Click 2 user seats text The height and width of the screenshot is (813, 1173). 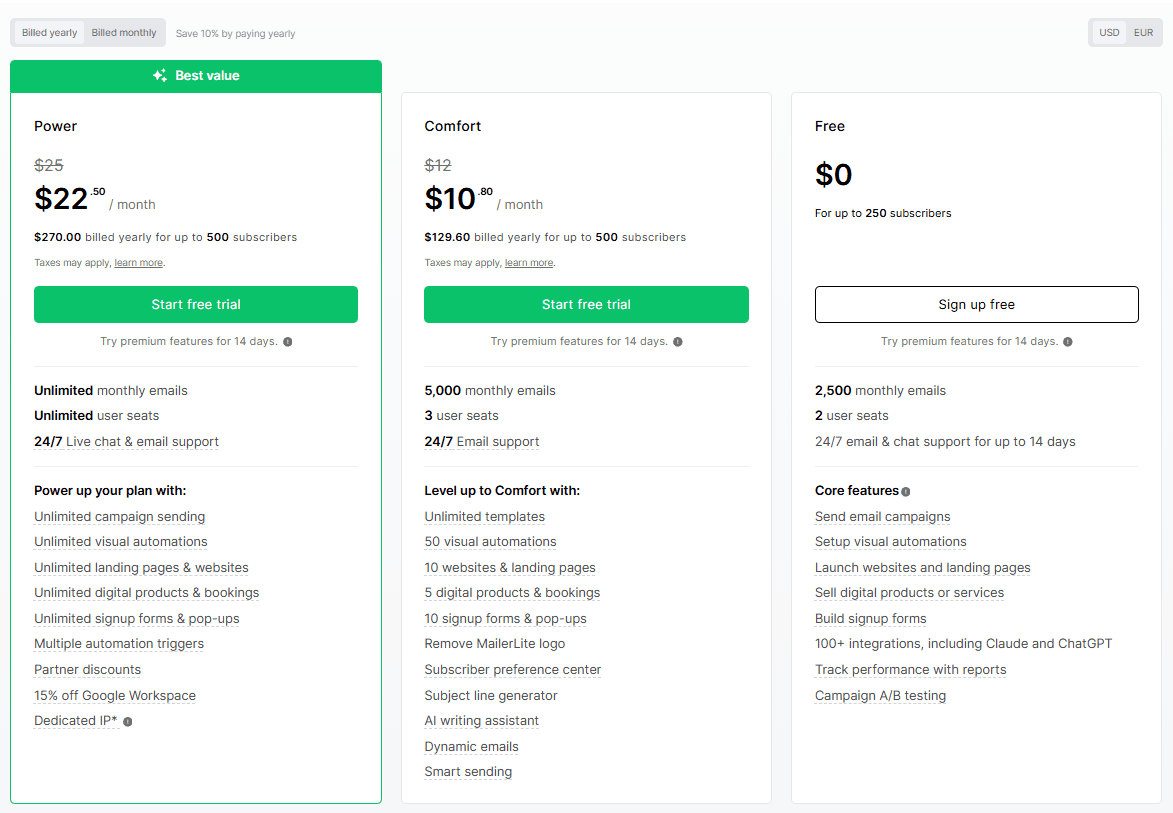(852, 415)
